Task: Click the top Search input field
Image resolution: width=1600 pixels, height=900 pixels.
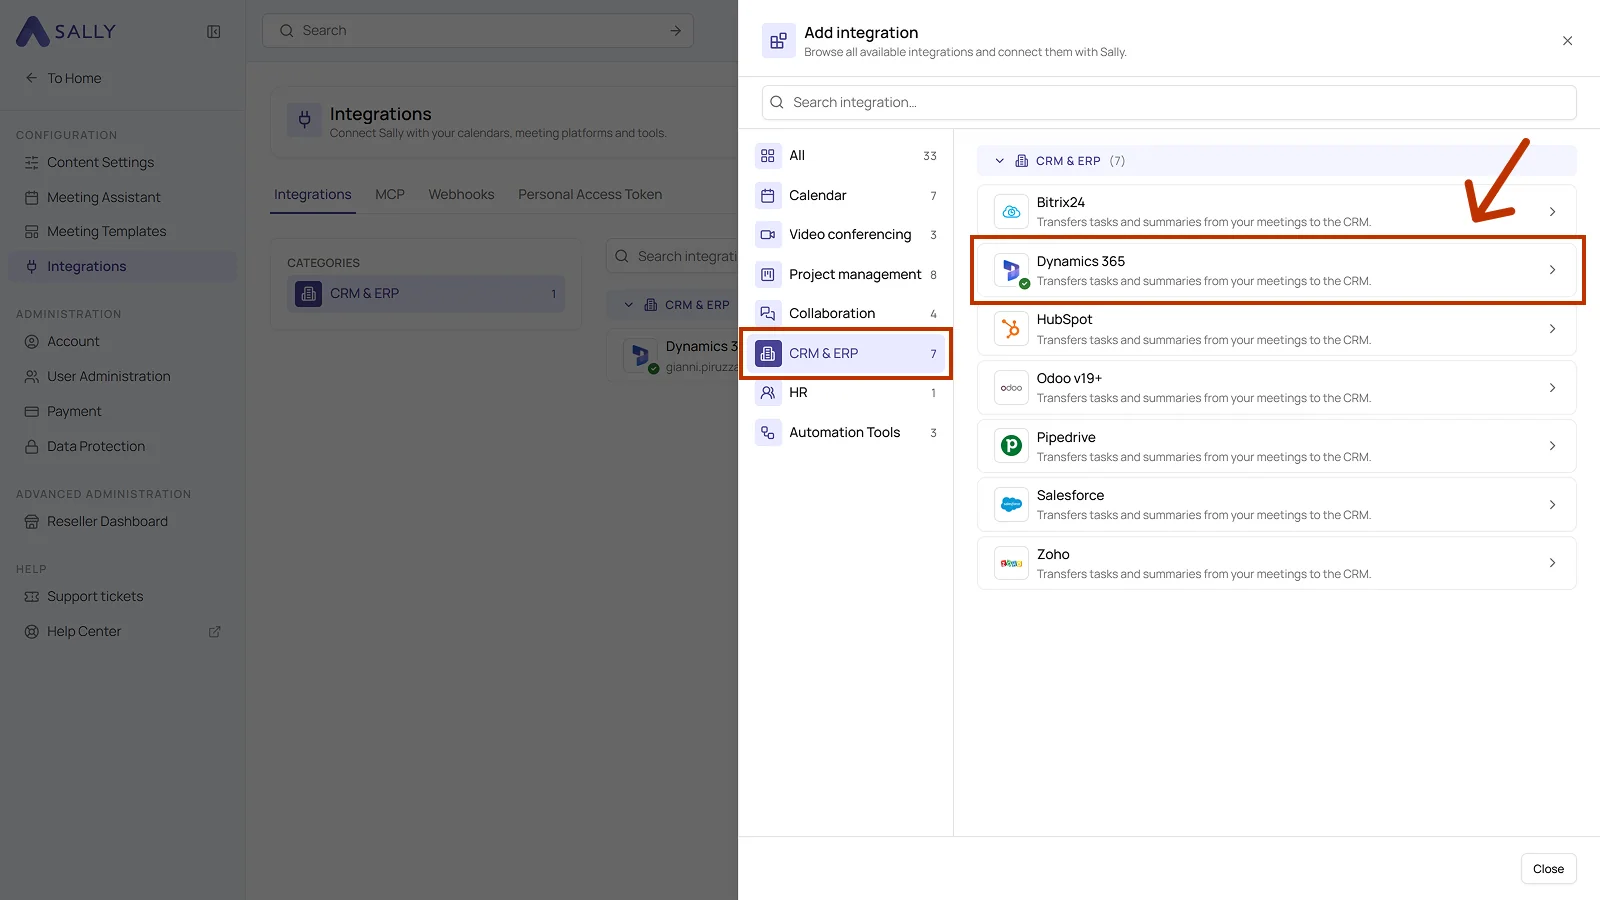Action: (478, 31)
